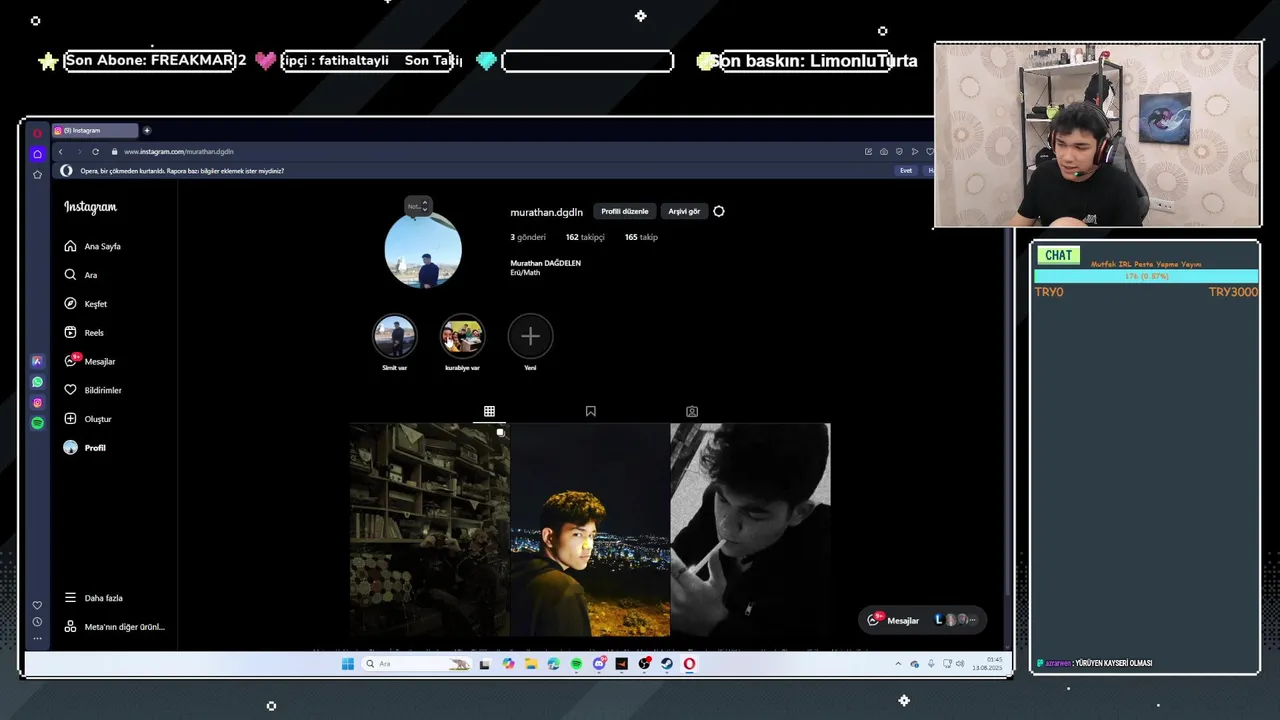
Task: Select the saved bookmark tab
Action: (591, 411)
